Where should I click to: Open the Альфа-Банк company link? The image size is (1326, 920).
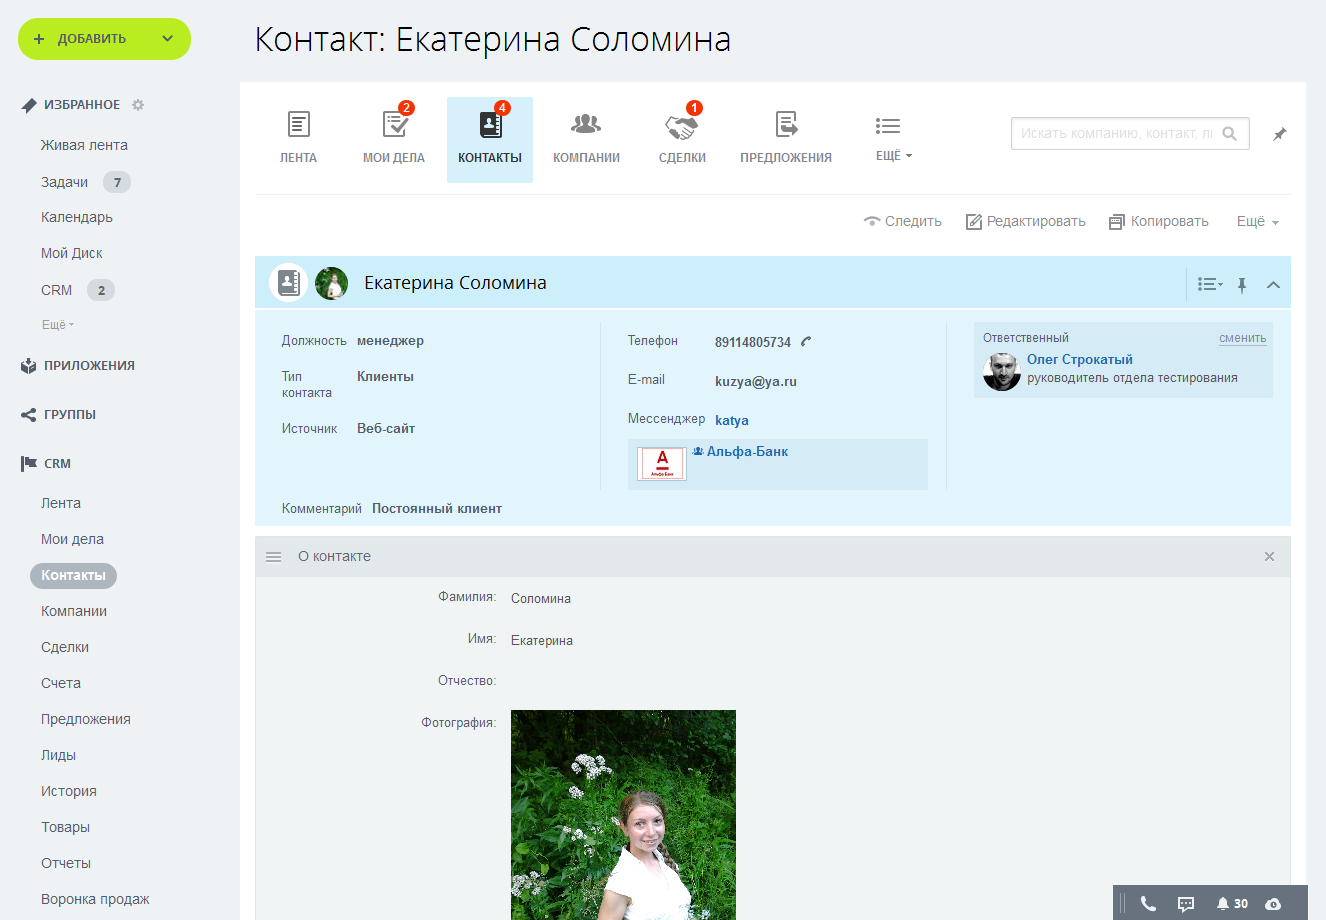[747, 452]
